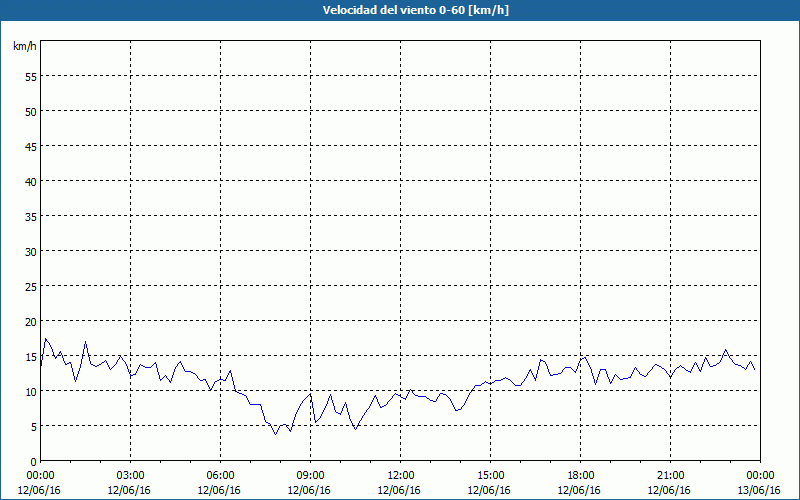The height and width of the screenshot is (500, 800).
Task: Click the y-axis value 15
Action: coord(31,356)
